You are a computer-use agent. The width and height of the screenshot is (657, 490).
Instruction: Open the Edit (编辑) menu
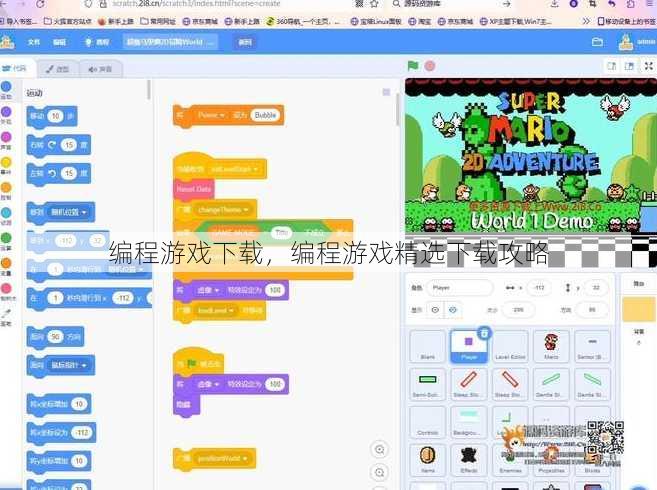(59, 42)
